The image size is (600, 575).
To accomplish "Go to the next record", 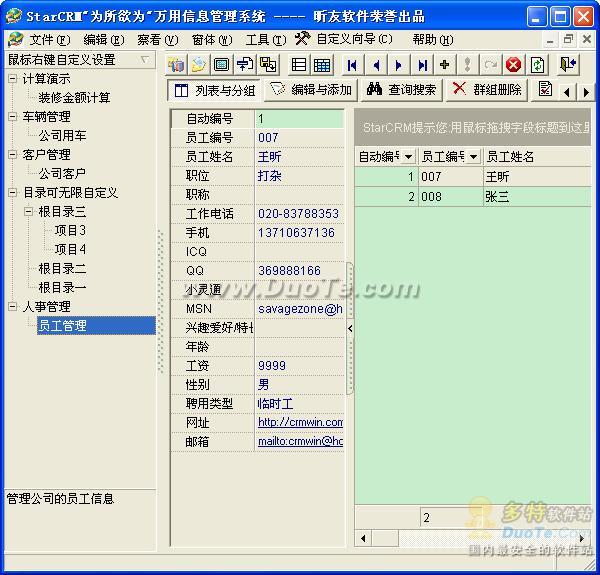I will 399,65.
